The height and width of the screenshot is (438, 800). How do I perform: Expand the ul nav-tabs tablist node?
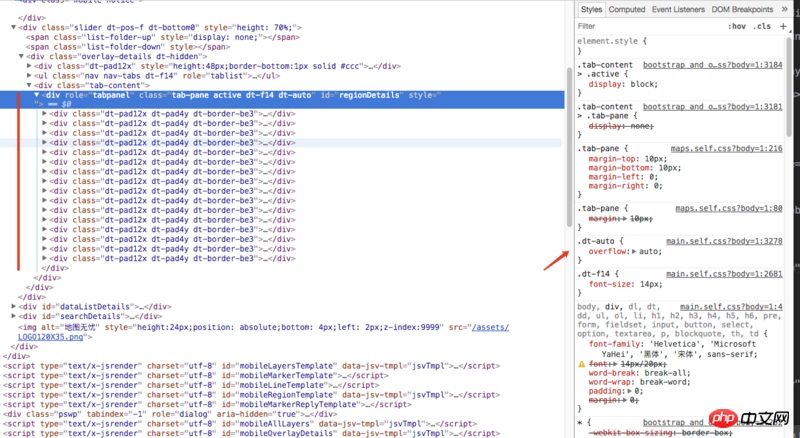[29, 76]
